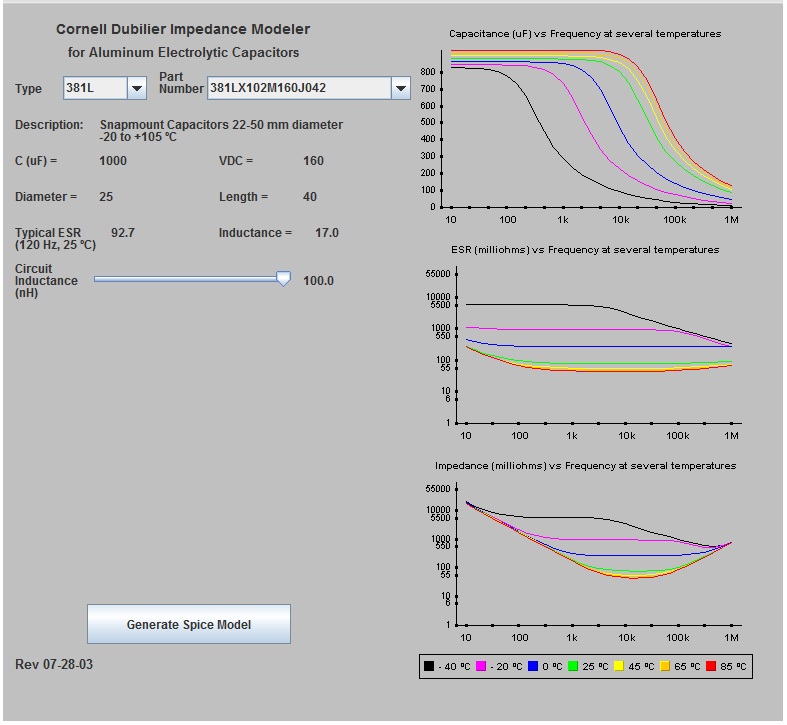Click the ESR vs Frequency chart title
This screenshot has height=725, width=787.
(x=585, y=250)
